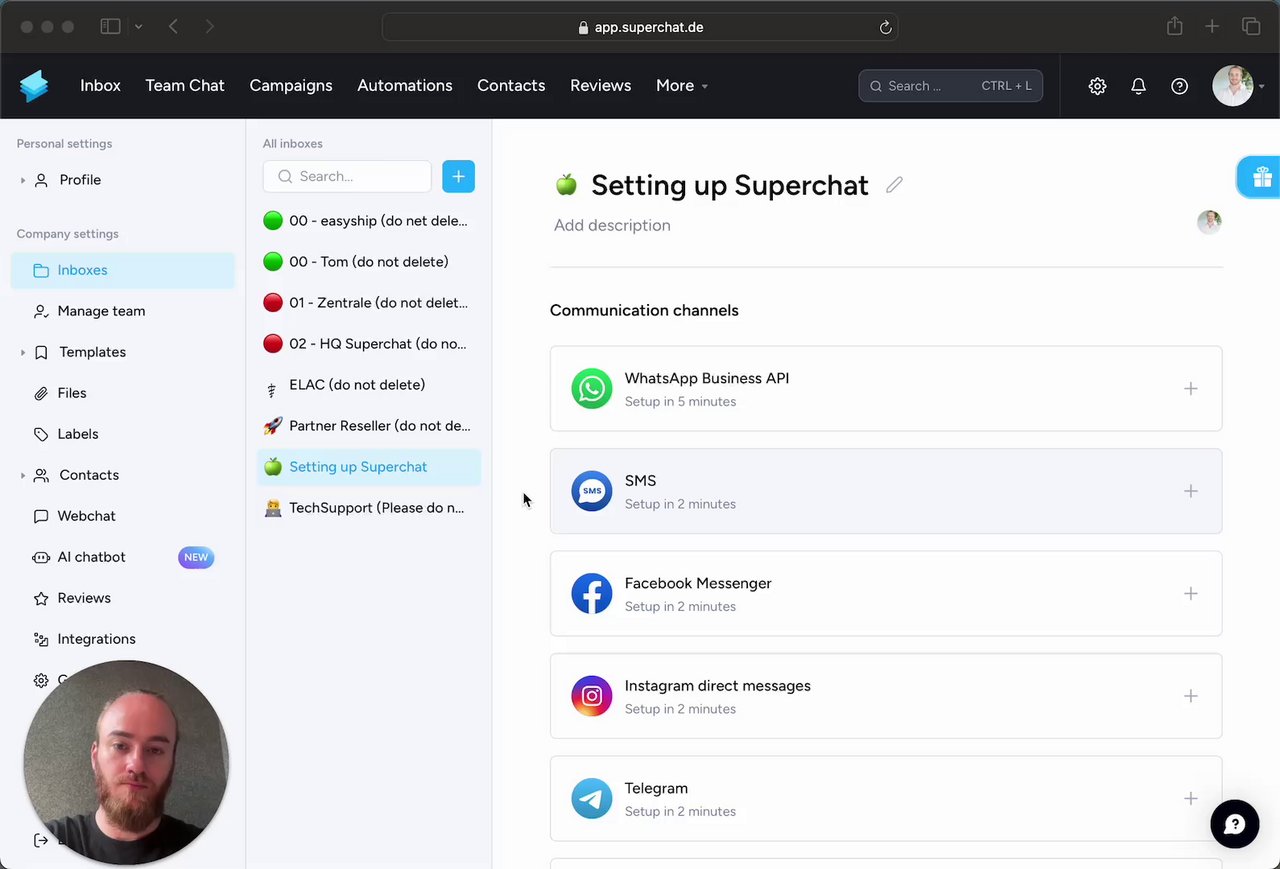Toggle the browser sidebar icon
This screenshot has height=869, width=1280.
coord(110,27)
